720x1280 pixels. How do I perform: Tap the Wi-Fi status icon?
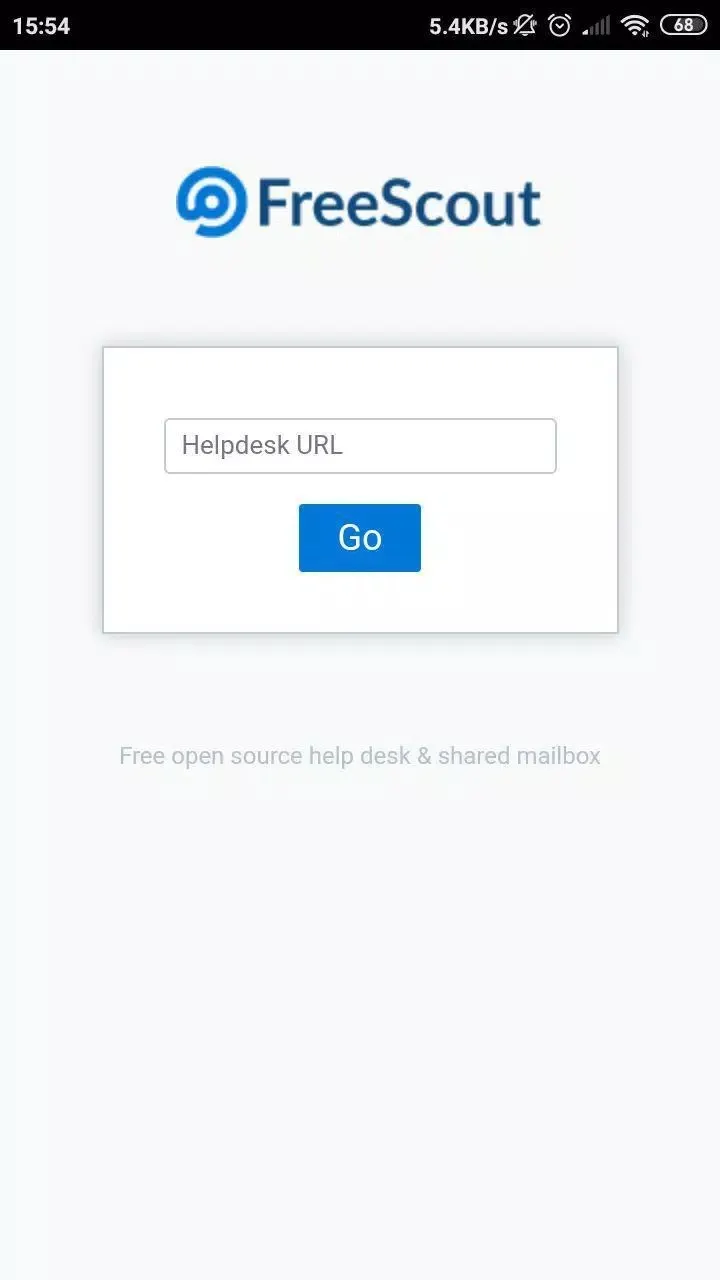[635, 26]
